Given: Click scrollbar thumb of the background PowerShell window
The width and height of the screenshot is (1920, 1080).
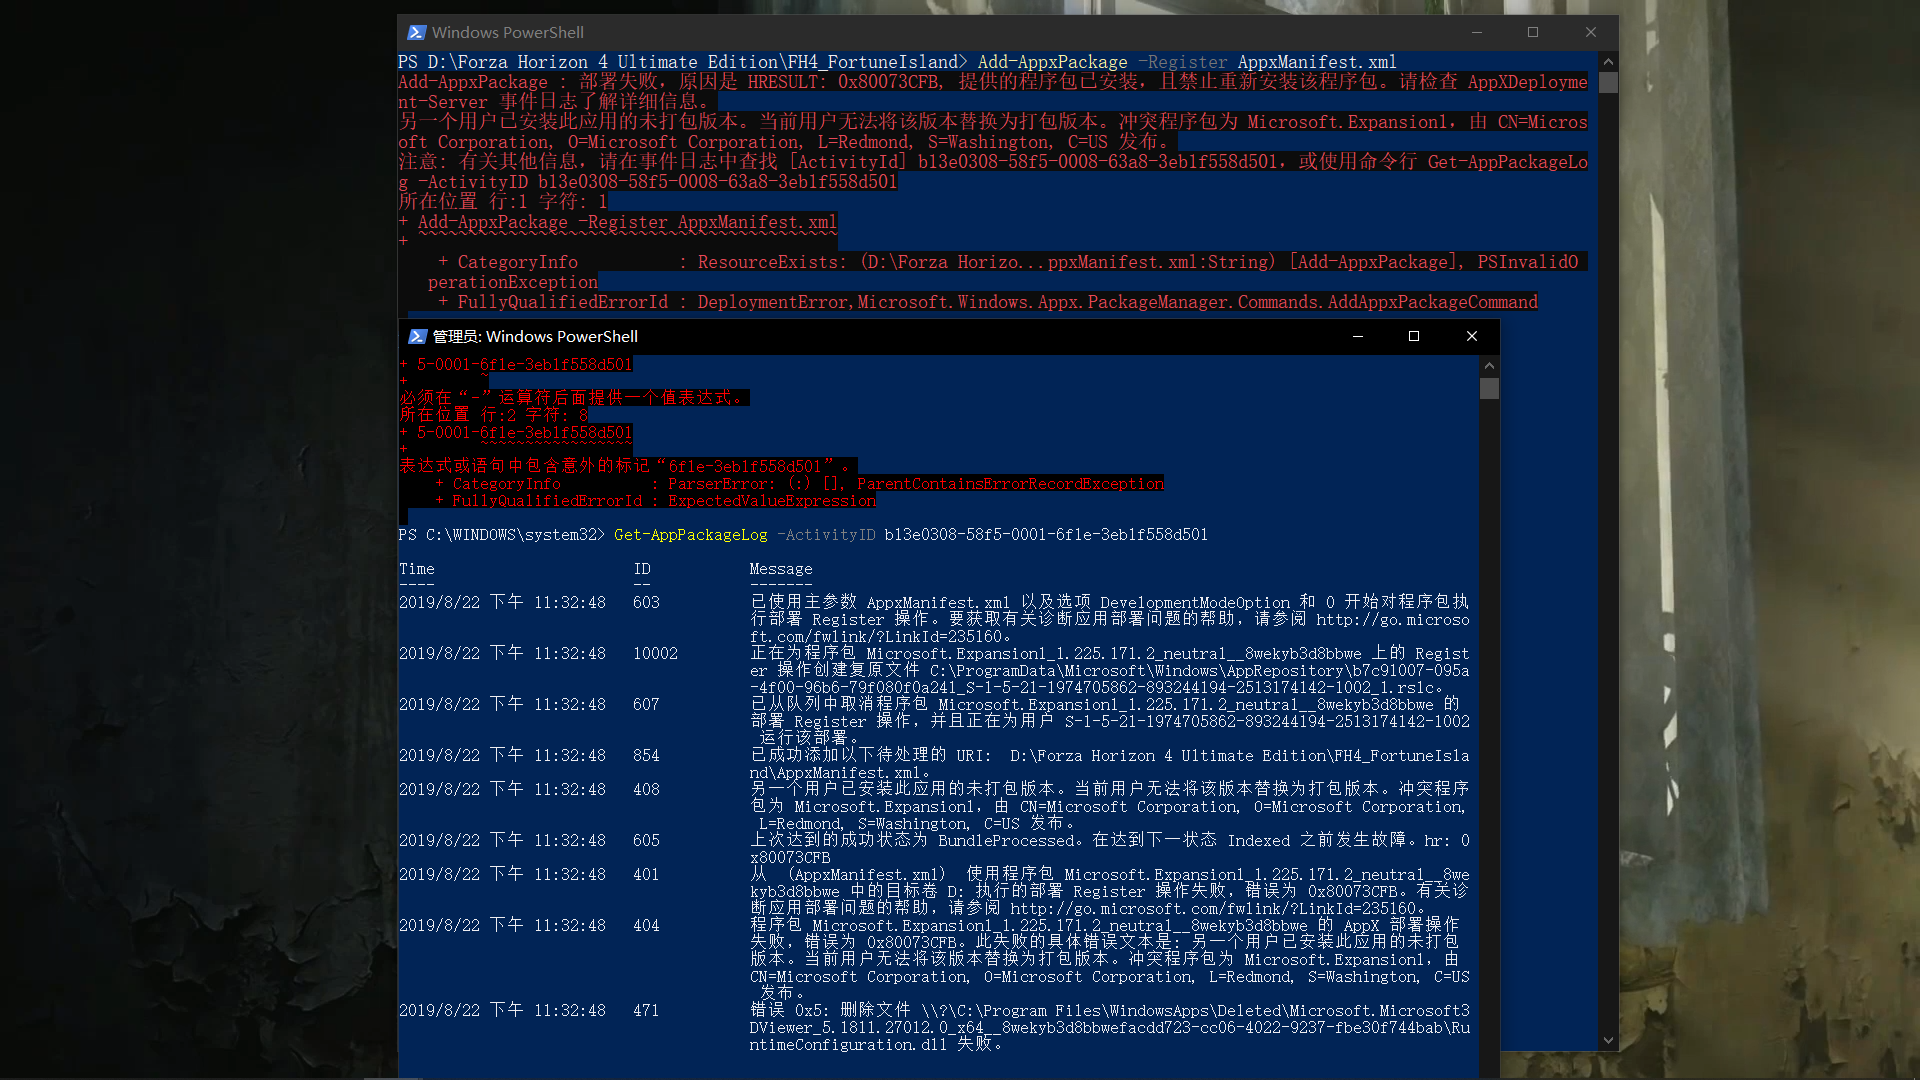Looking at the screenshot, I should pos(1608,83).
